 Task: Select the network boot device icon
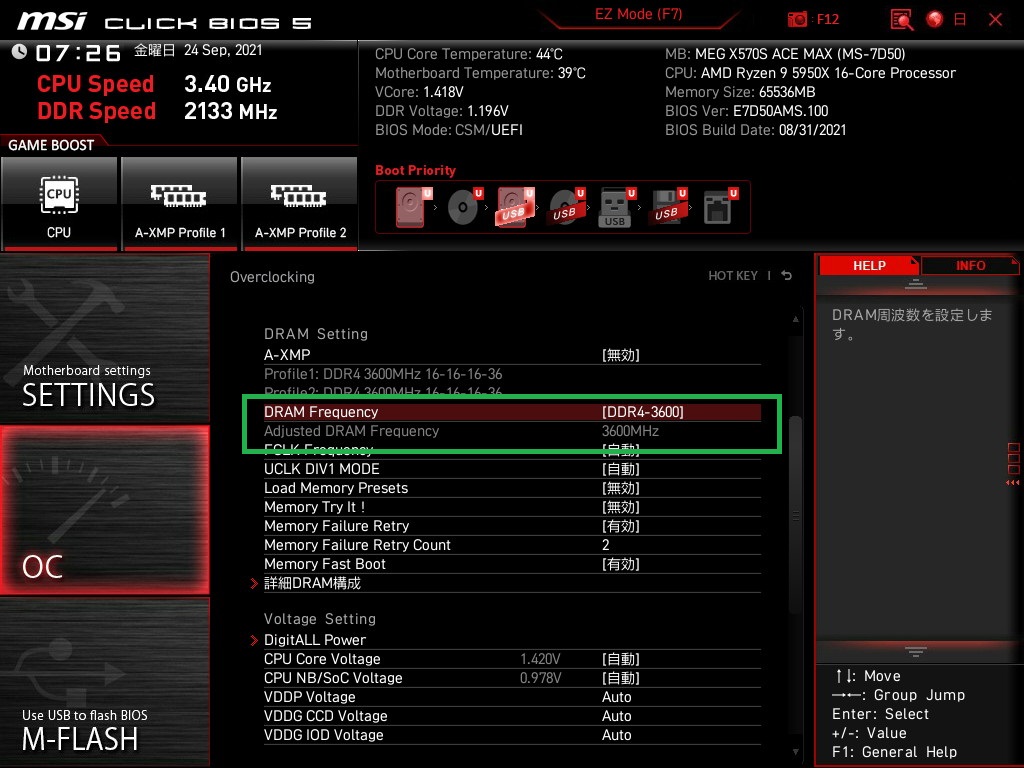[720, 207]
